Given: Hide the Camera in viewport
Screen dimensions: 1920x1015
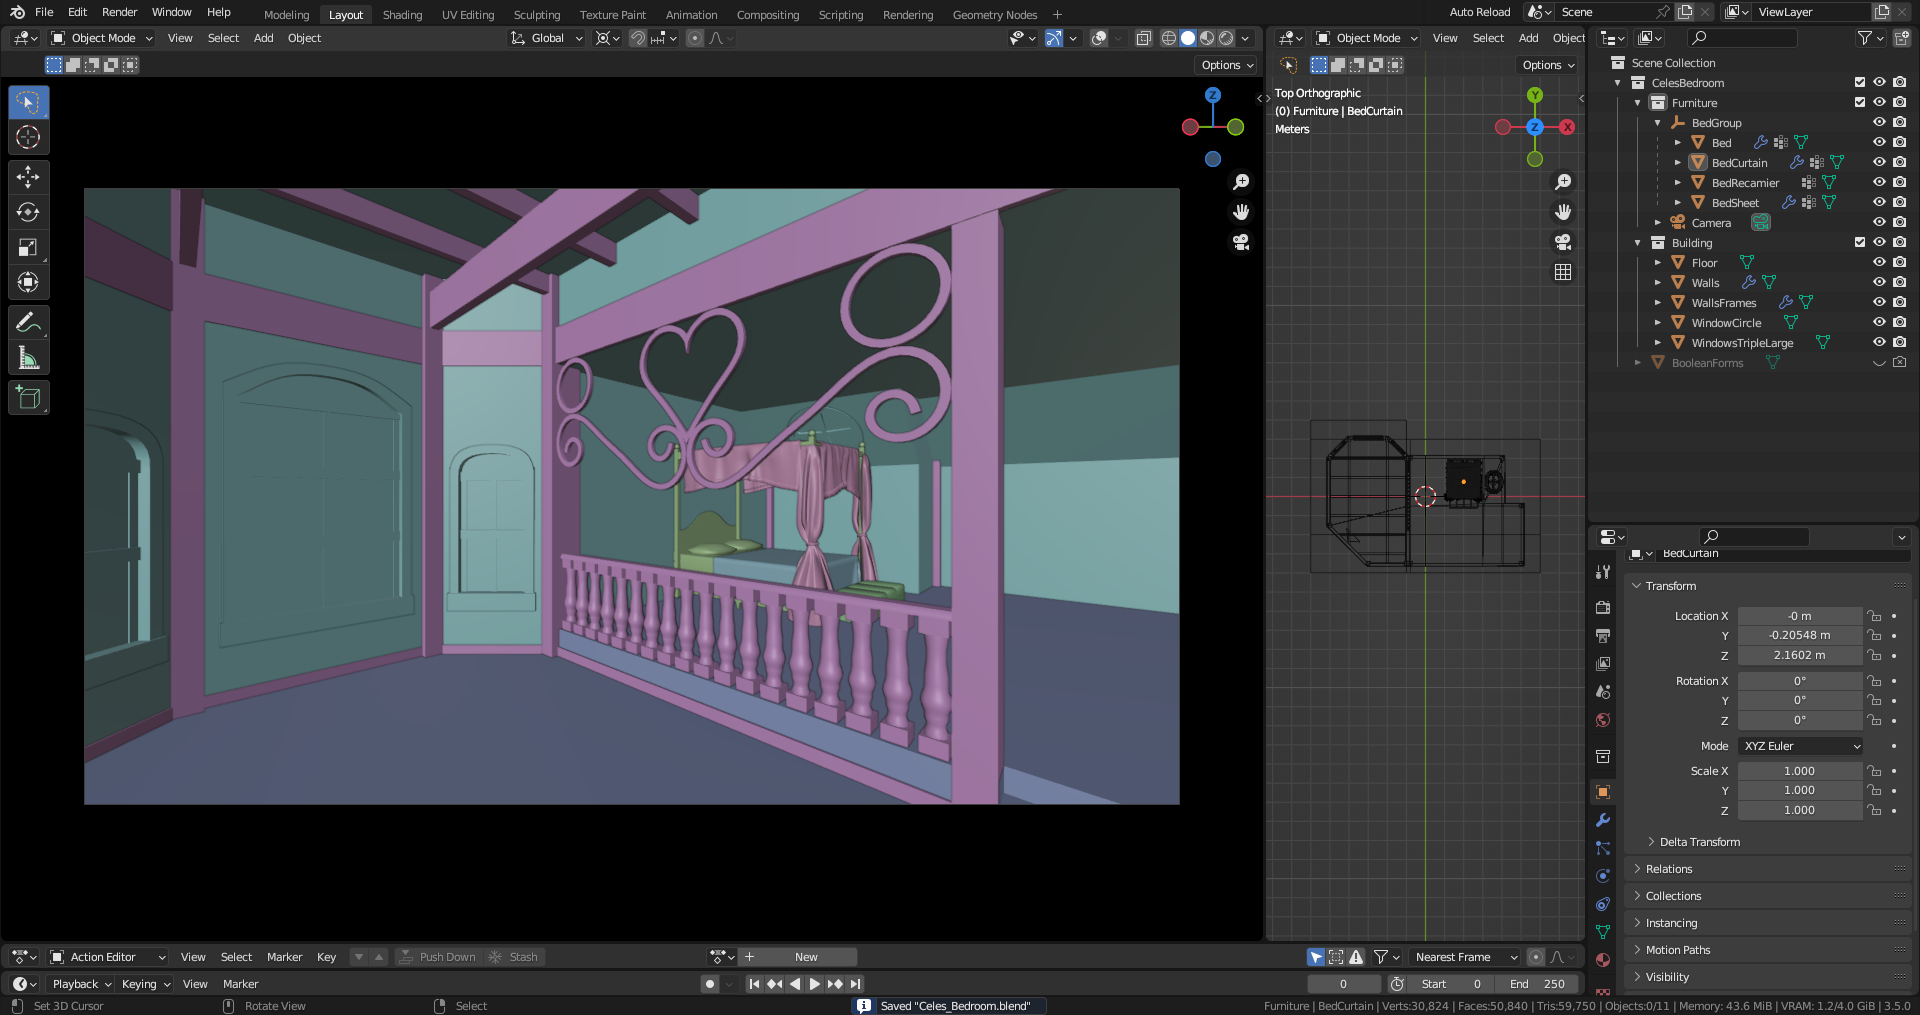Looking at the screenshot, I should coord(1879,222).
